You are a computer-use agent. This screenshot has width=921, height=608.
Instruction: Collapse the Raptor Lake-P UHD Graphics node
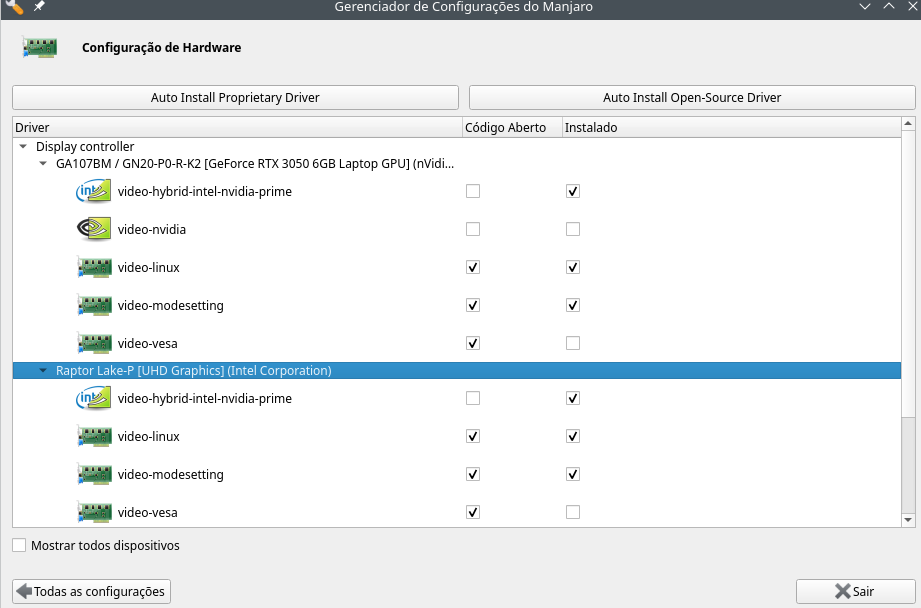(x=43, y=371)
